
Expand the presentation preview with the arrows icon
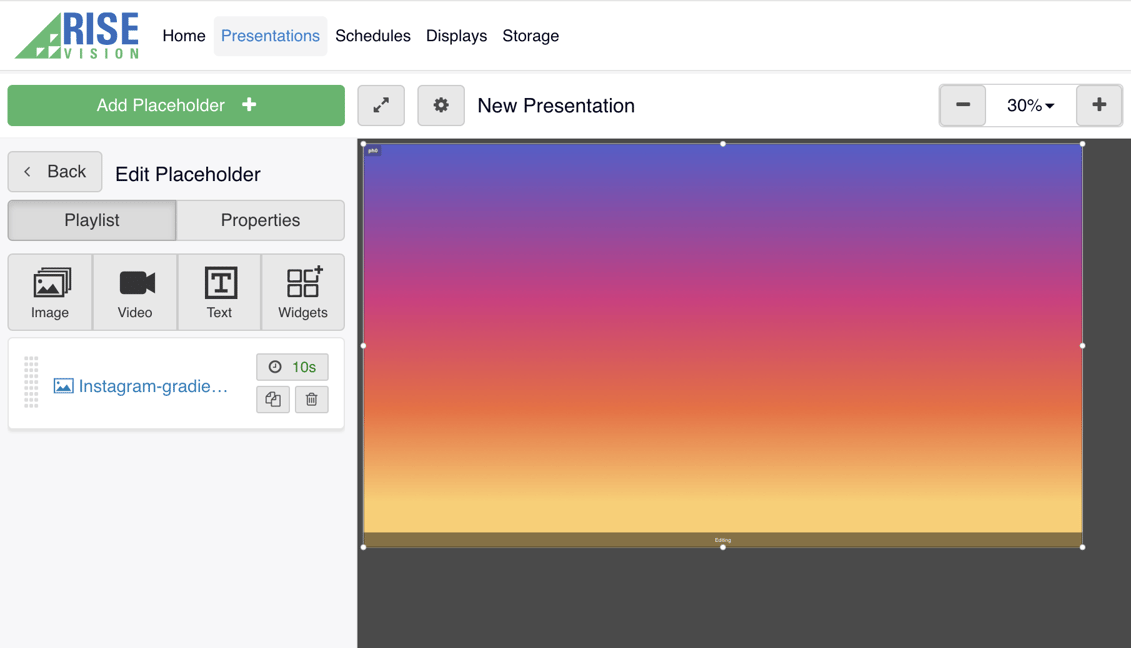381,105
